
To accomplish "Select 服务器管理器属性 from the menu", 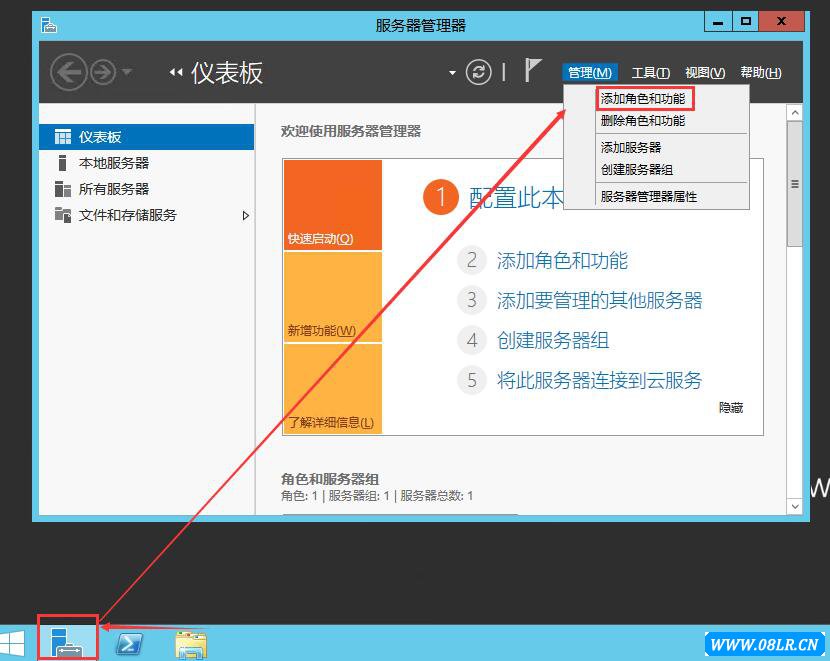I will click(x=648, y=197).
